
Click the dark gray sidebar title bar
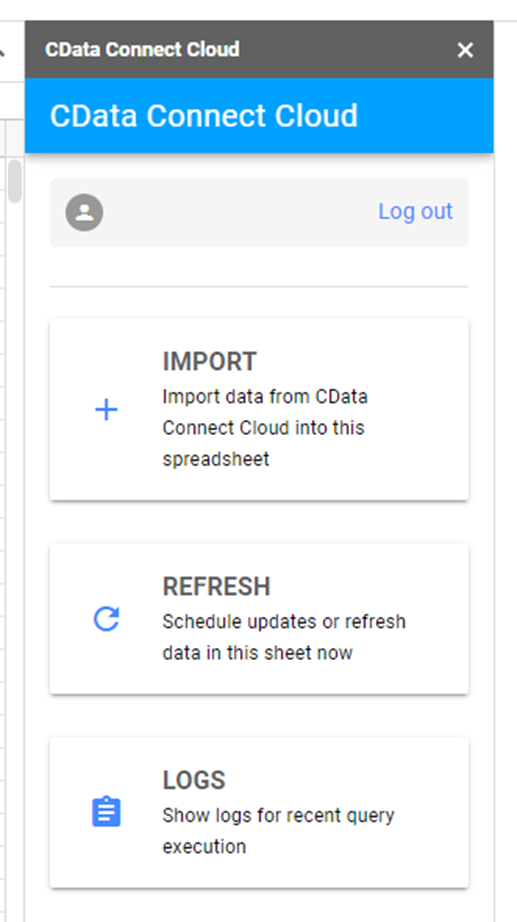(x=259, y=49)
